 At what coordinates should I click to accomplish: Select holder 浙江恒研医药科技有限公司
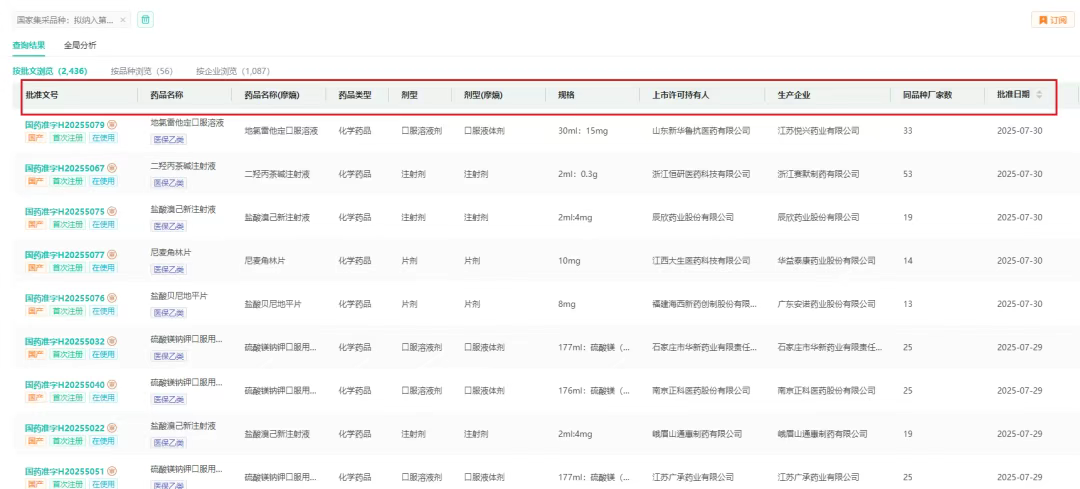click(701, 174)
